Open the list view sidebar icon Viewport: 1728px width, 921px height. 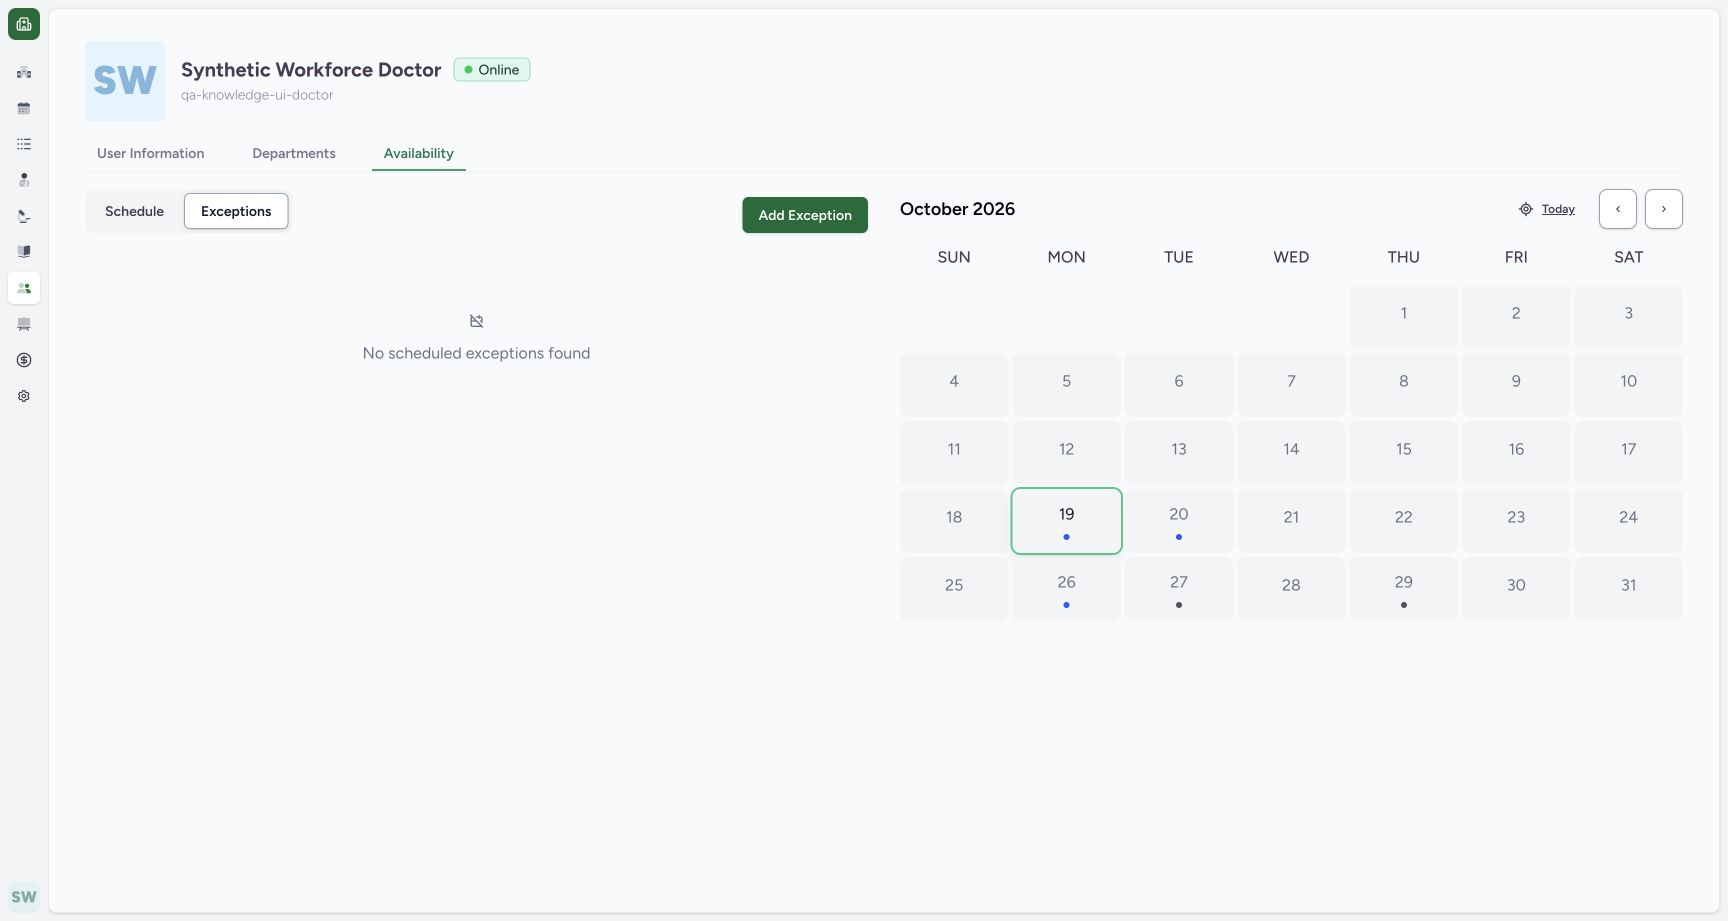[x=24, y=144]
